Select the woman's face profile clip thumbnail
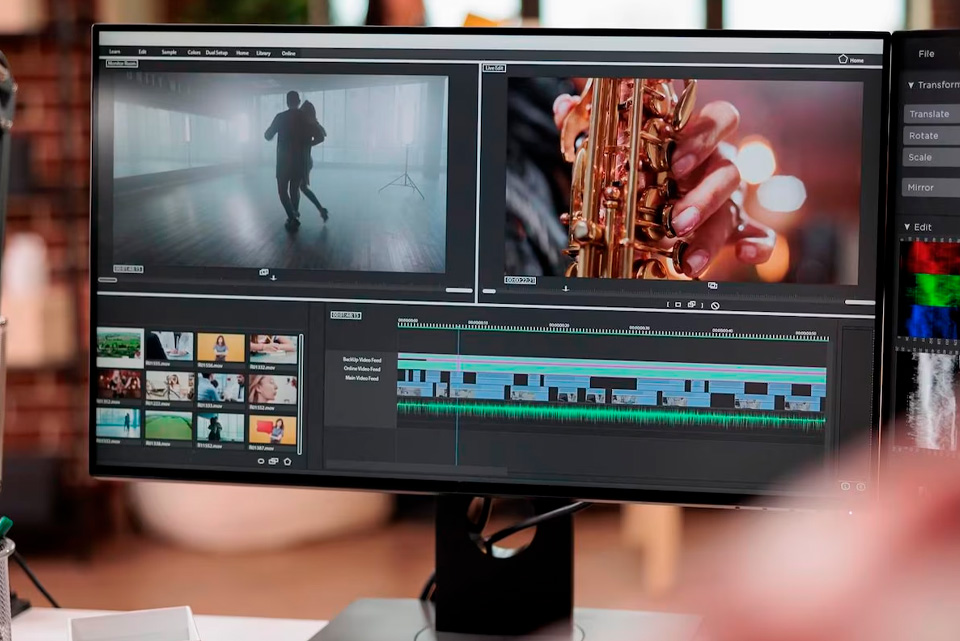960x641 pixels. (x=272, y=389)
